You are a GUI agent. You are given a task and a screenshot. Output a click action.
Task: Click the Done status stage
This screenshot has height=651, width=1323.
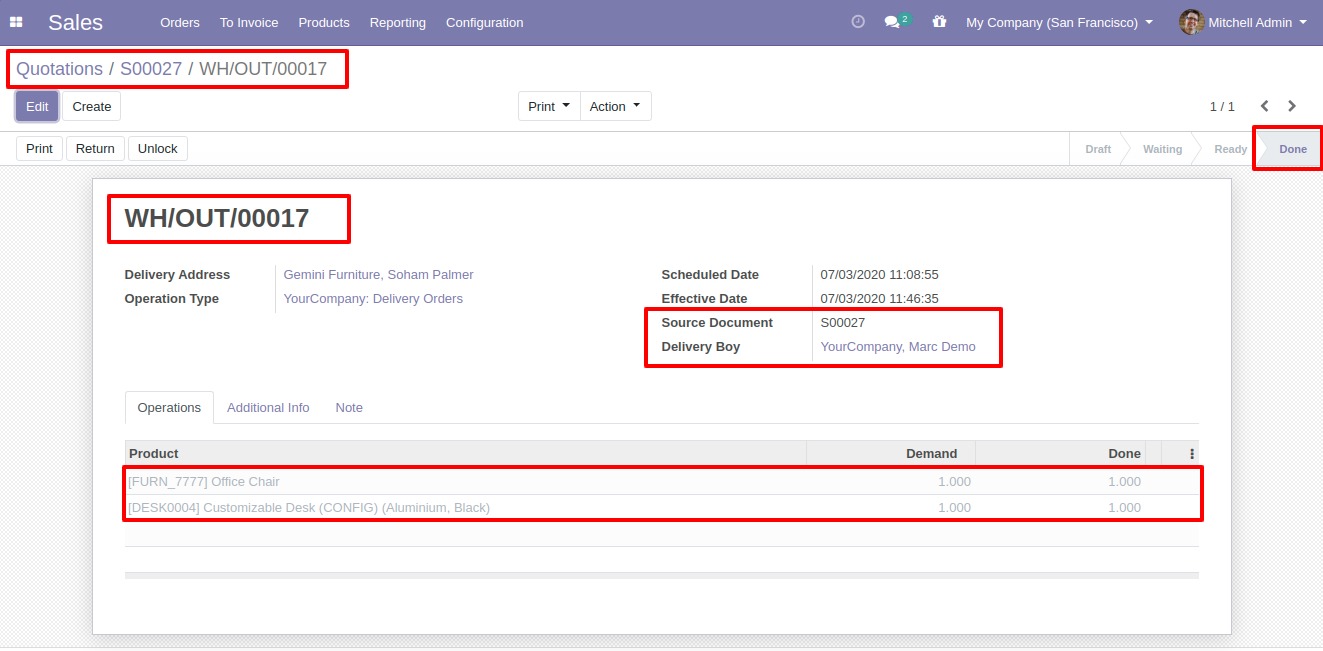tap(1292, 149)
